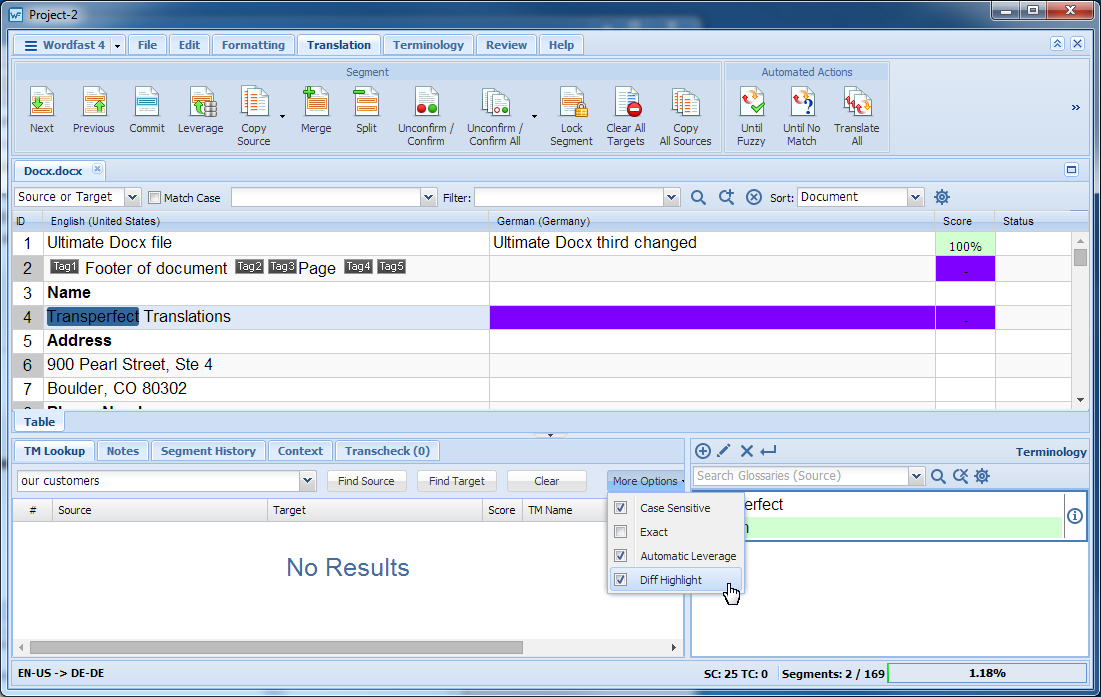Enable the Exact option checkbox
This screenshot has height=697, width=1101.
point(621,532)
